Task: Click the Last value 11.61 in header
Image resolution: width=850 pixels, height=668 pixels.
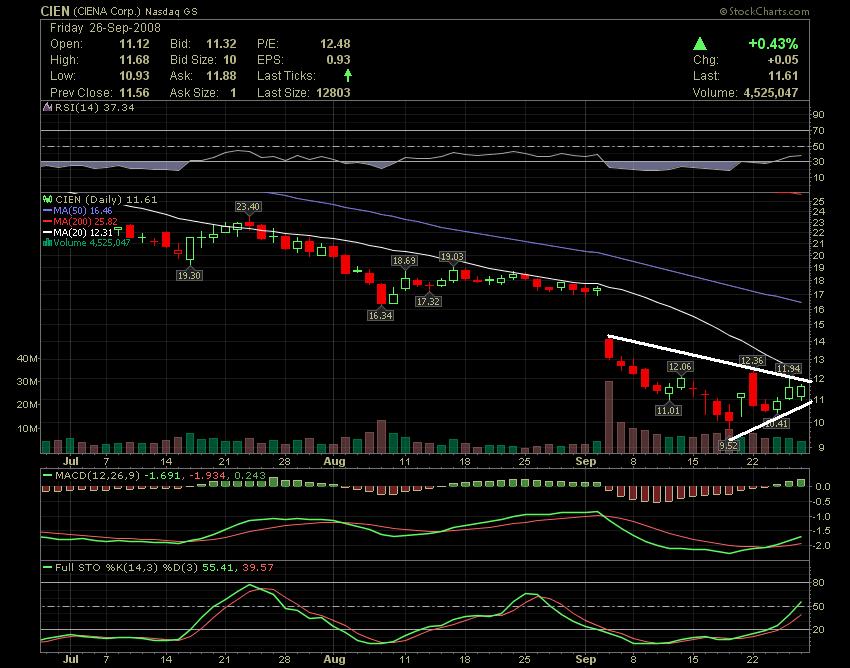Action: [x=783, y=76]
